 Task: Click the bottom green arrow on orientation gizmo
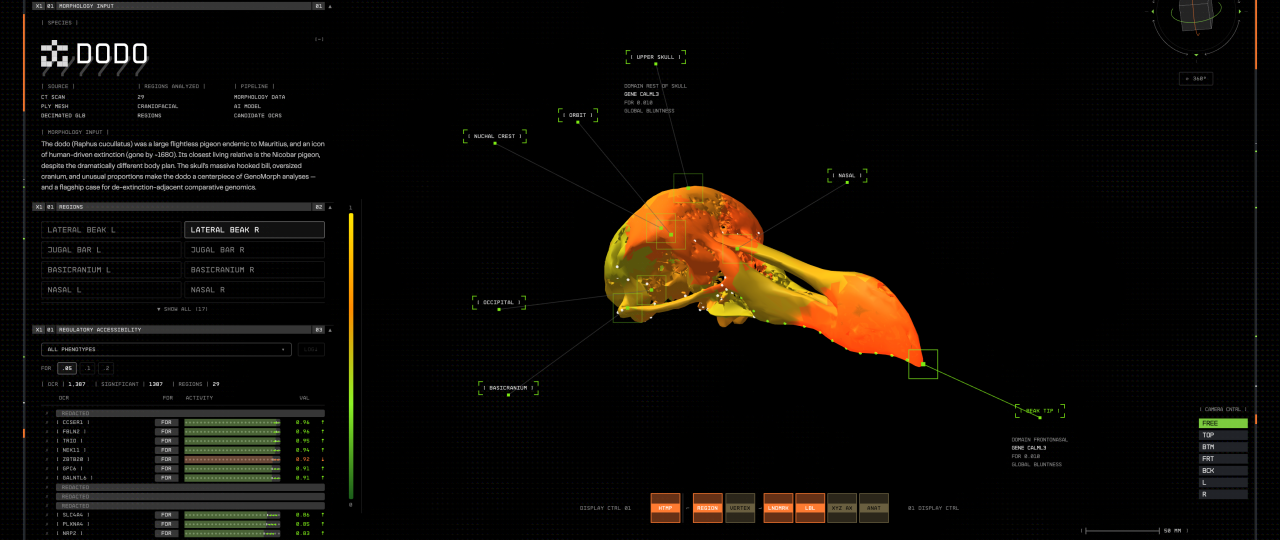pos(1196,54)
